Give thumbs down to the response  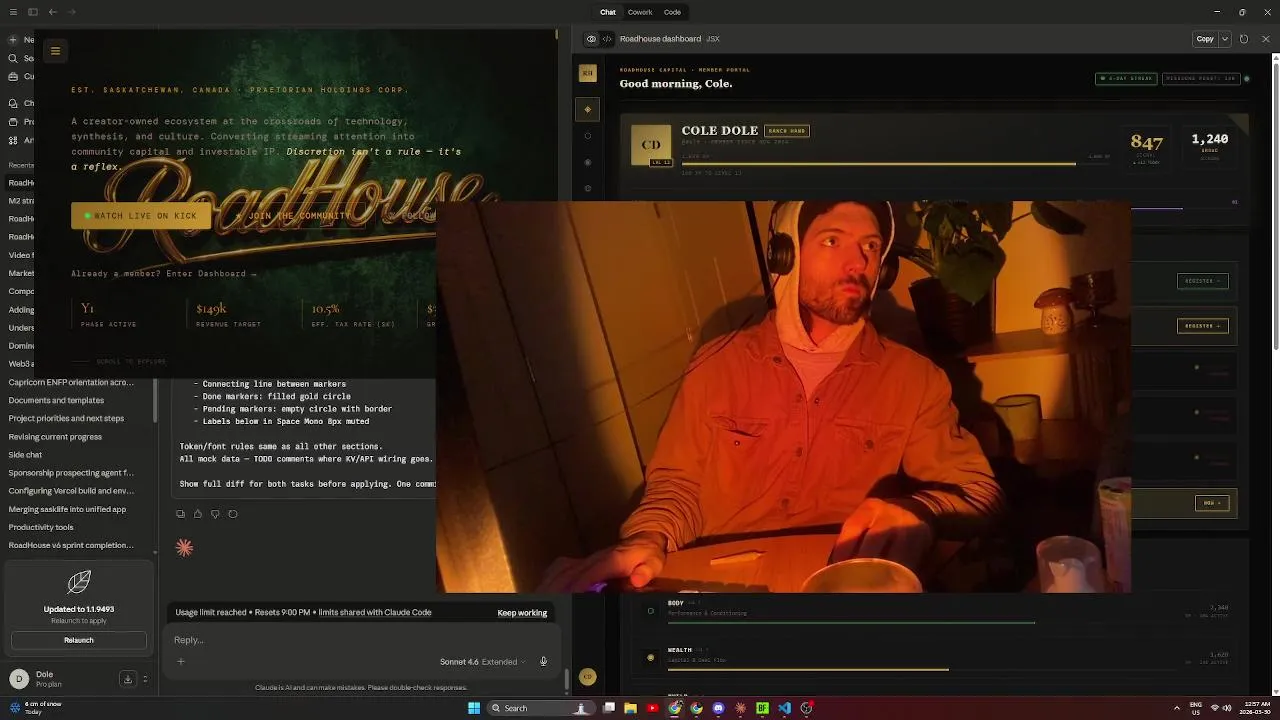click(215, 514)
